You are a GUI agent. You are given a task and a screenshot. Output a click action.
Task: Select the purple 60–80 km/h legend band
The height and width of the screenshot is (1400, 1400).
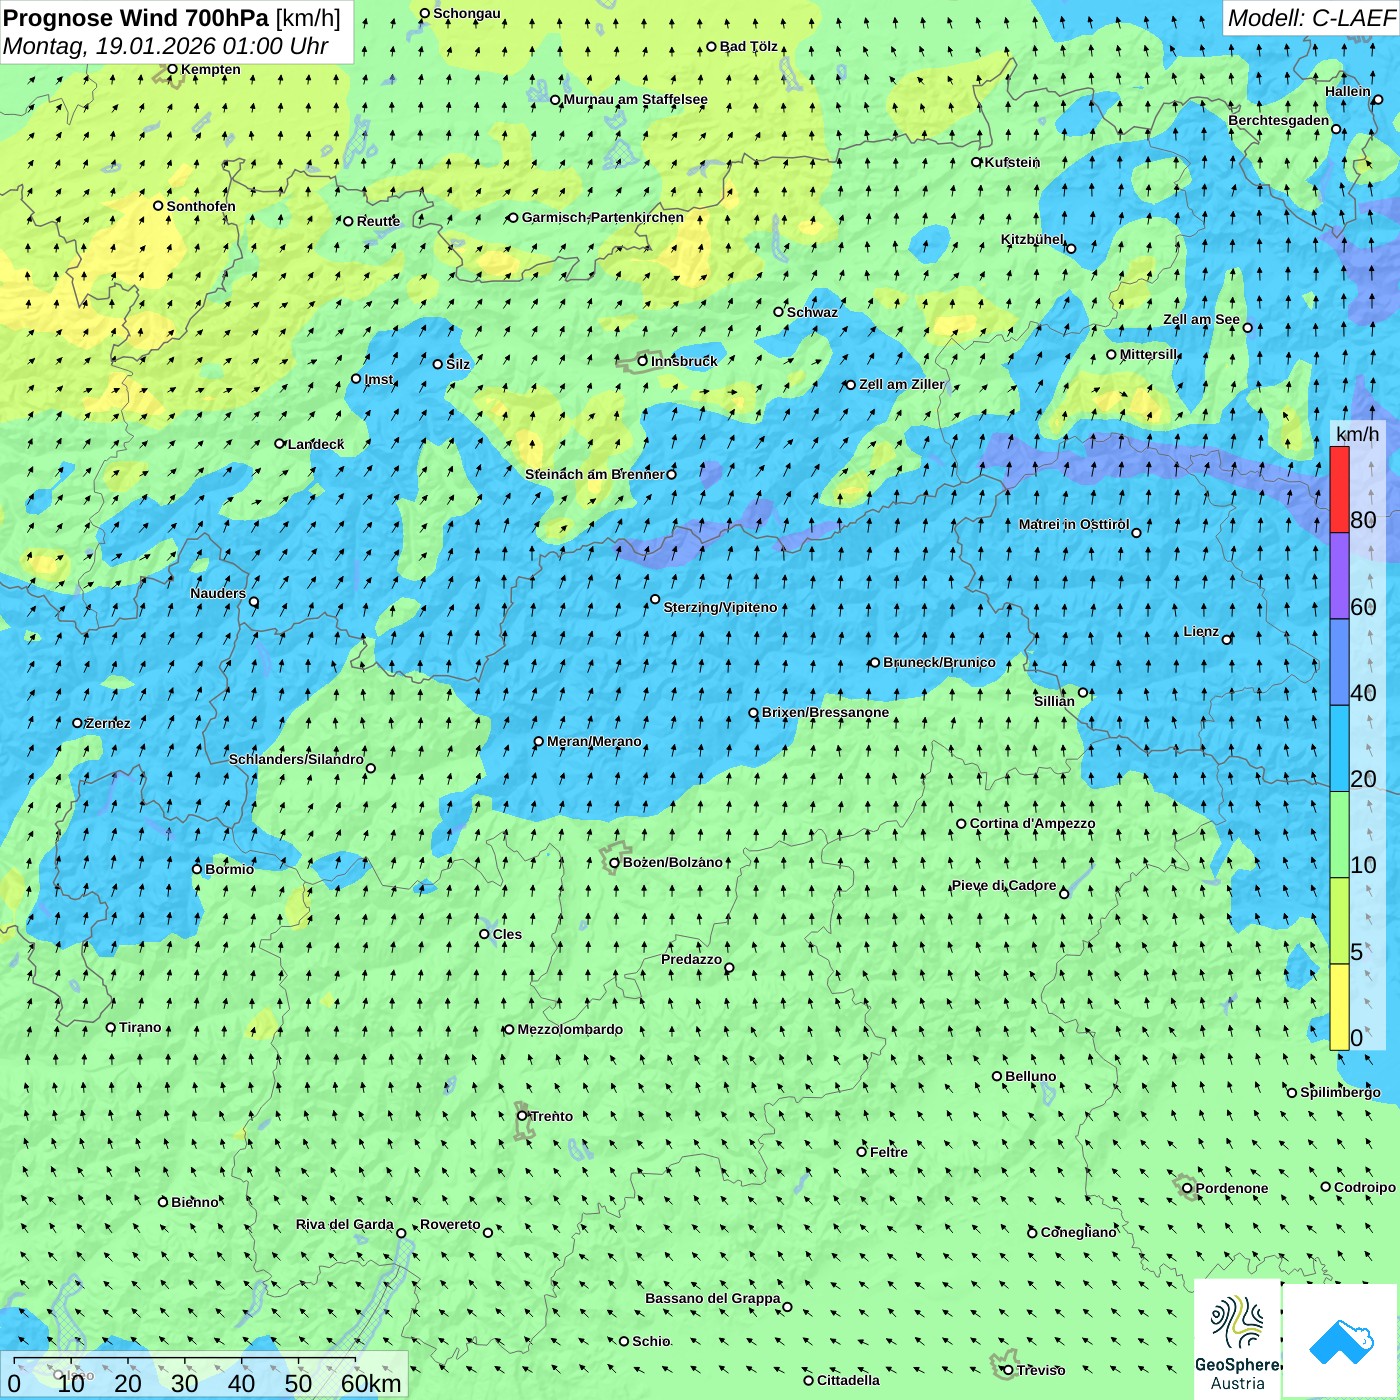(x=1339, y=576)
